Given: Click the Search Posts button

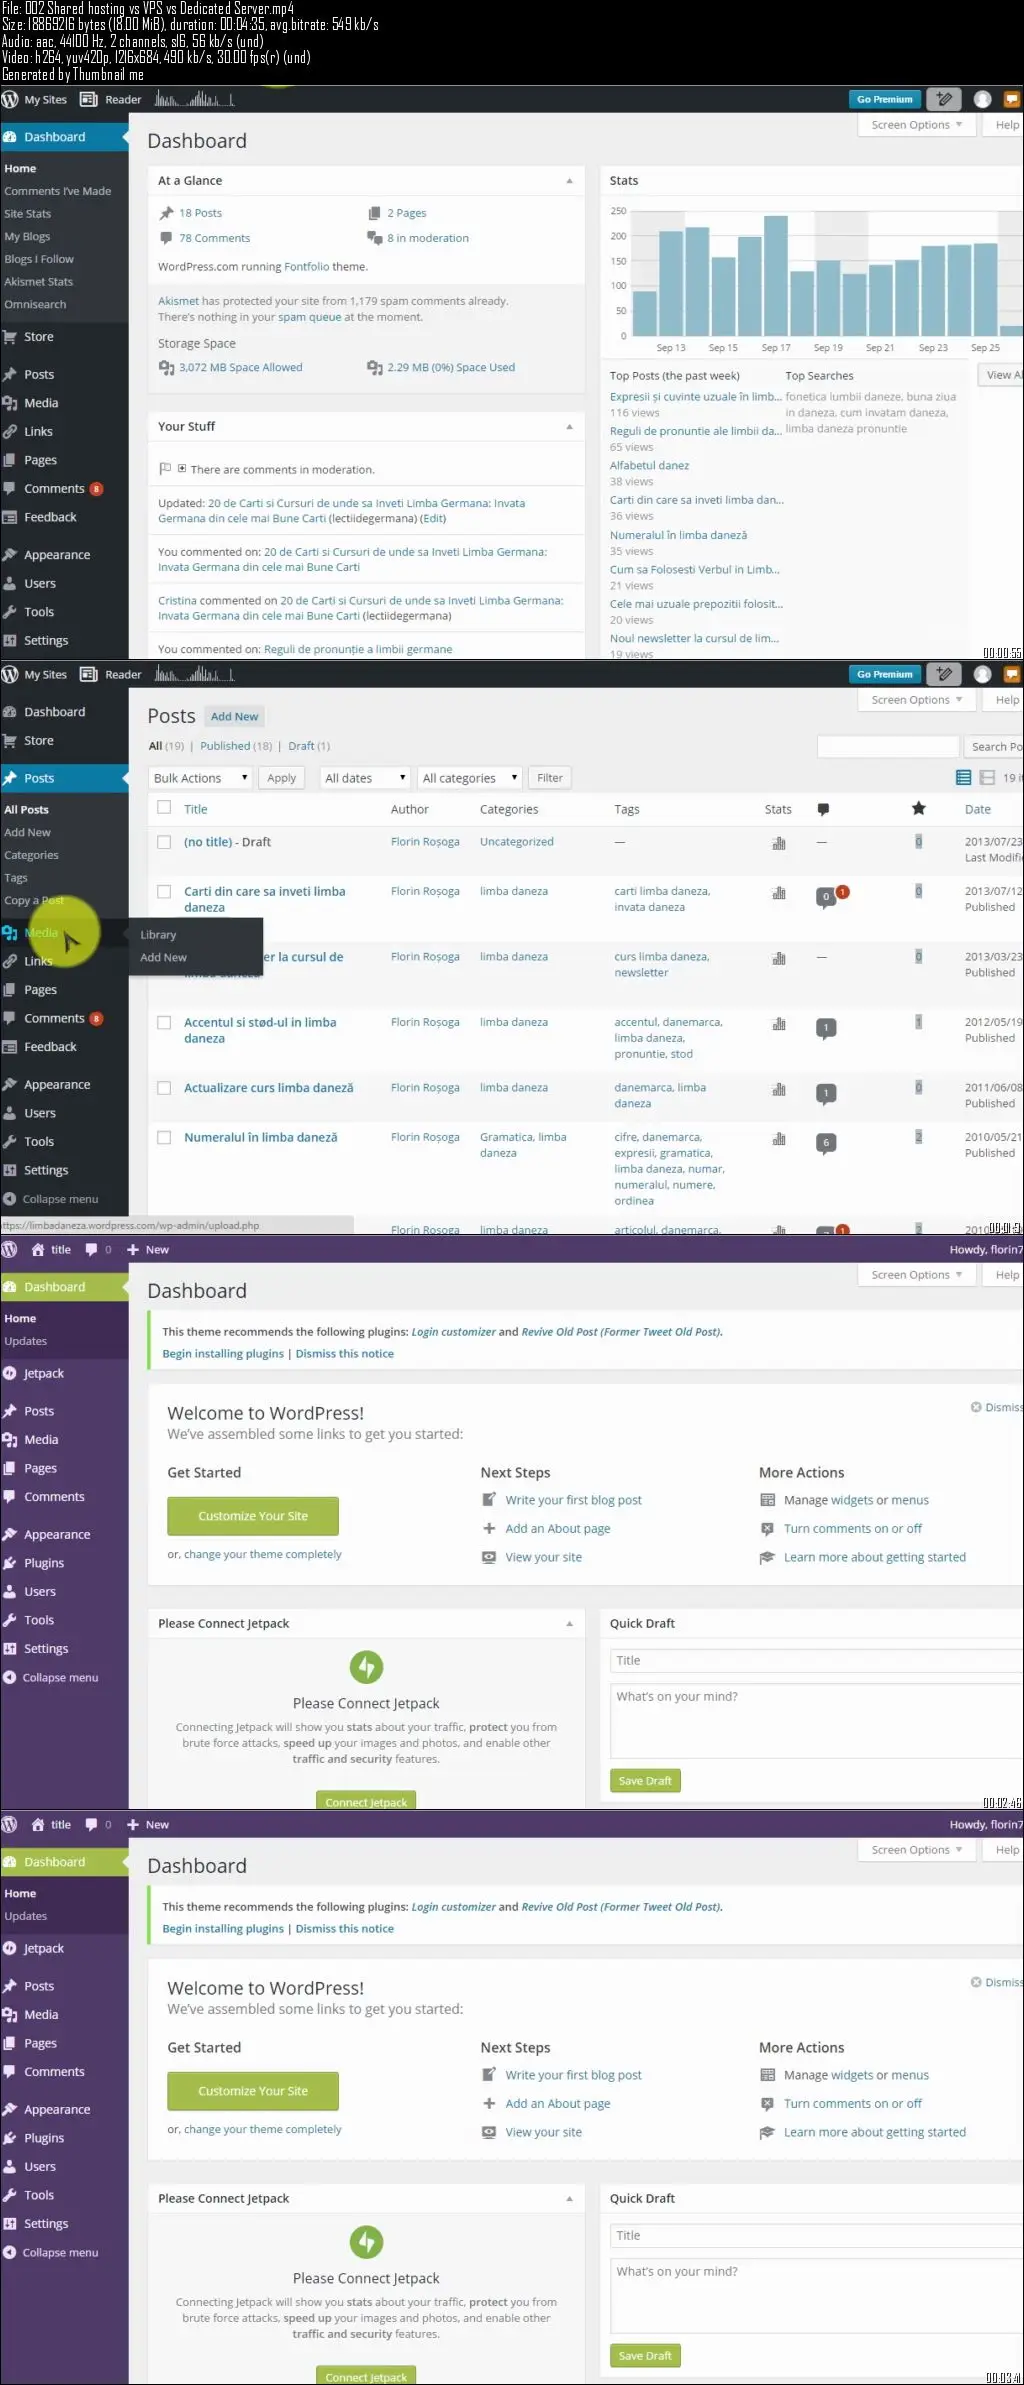Looking at the screenshot, I should tap(994, 747).
